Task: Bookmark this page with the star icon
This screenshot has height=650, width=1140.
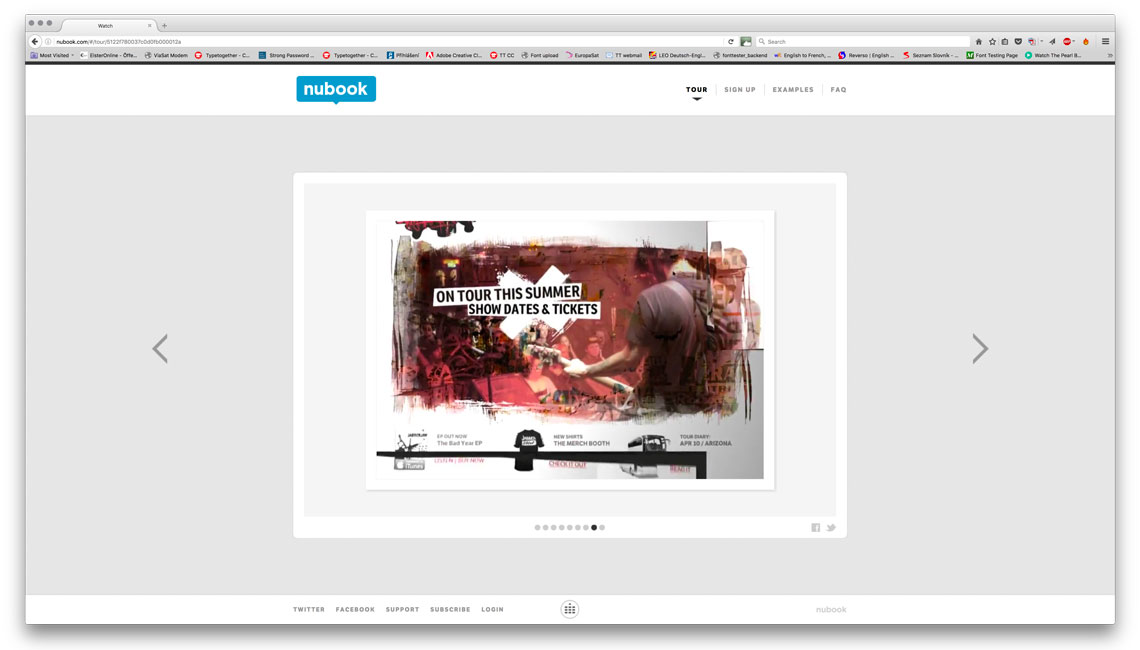Action: 992,41
